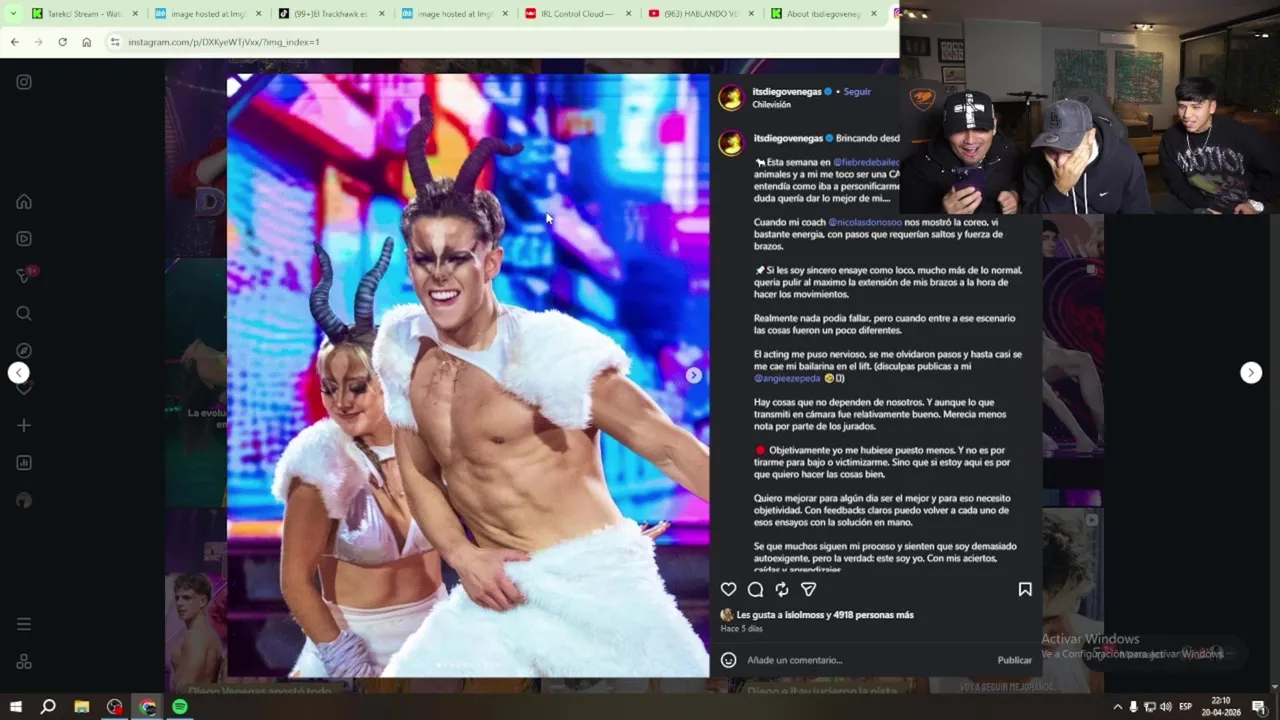
Task: Open Chilevisión location link
Action: coord(772,105)
